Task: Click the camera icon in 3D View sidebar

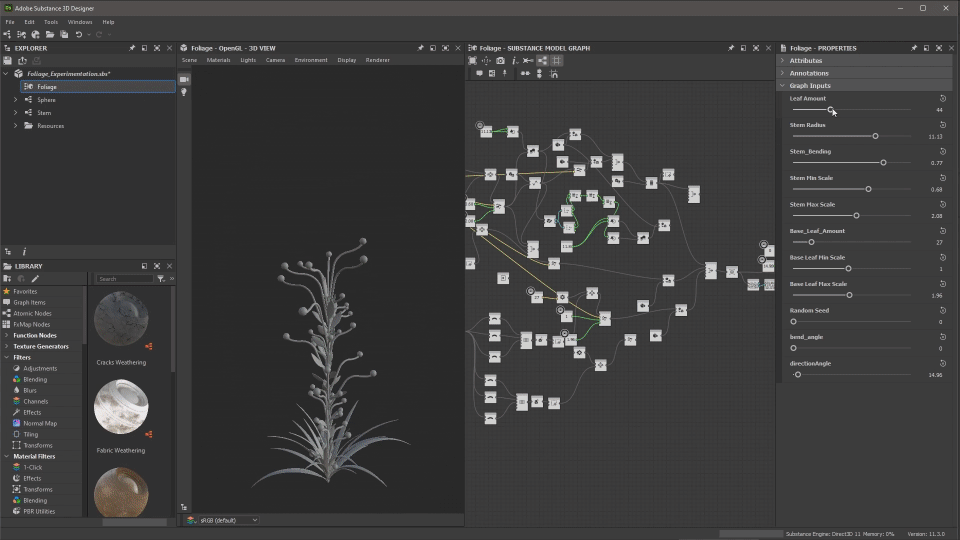Action: click(184, 80)
